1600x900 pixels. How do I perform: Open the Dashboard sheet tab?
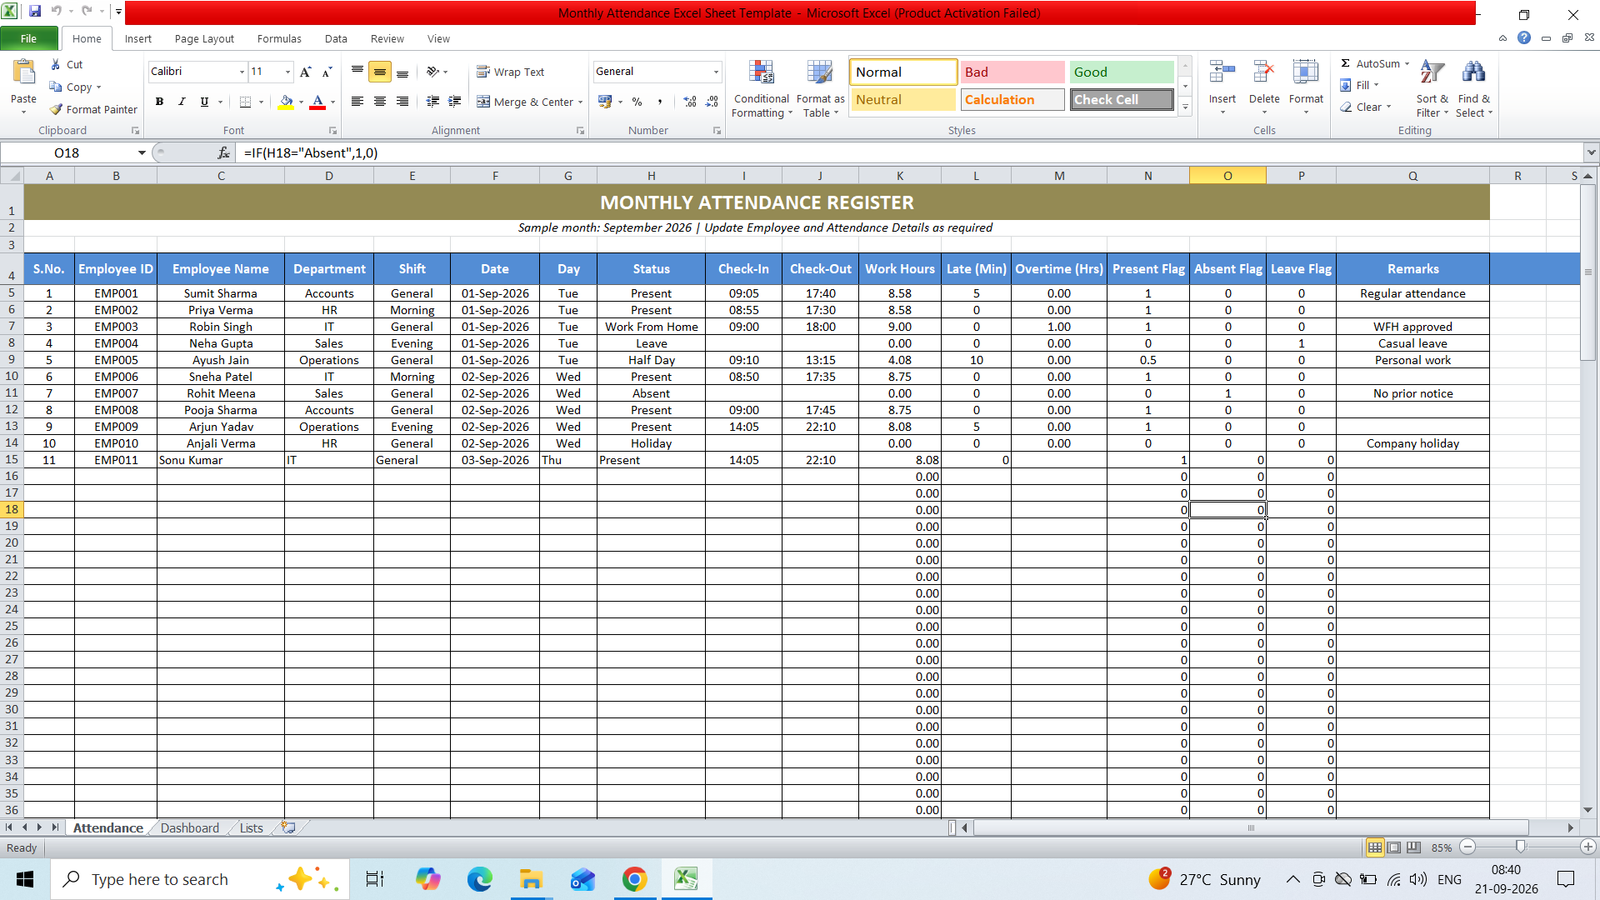coord(190,828)
